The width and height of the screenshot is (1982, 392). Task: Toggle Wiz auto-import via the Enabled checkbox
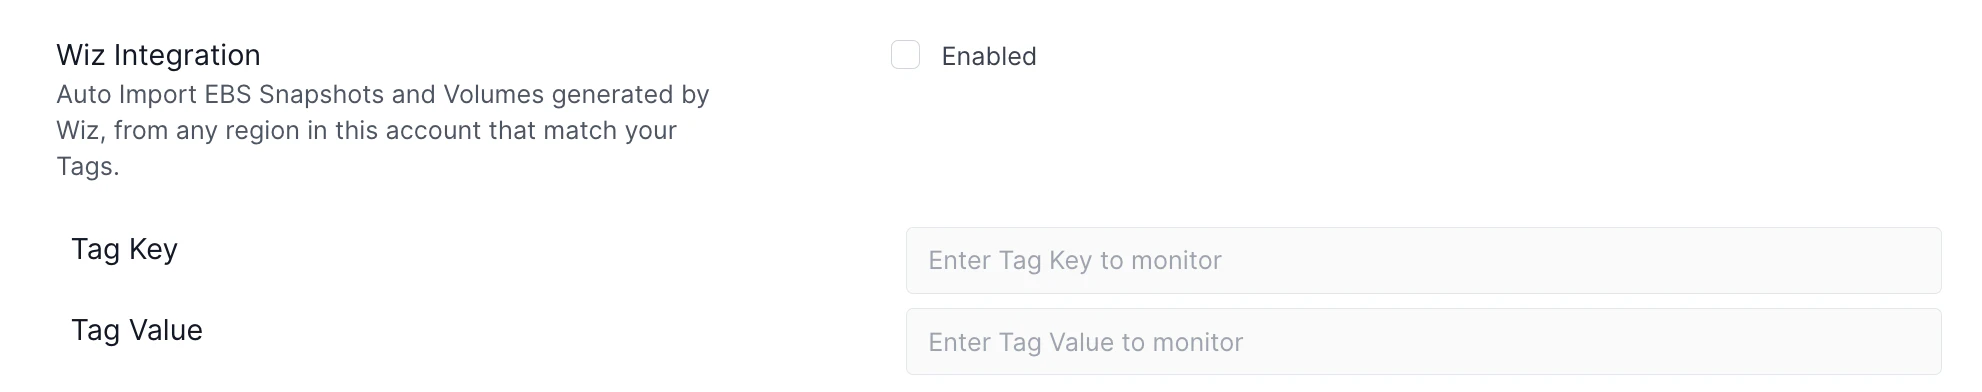click(x=905, y=55)
